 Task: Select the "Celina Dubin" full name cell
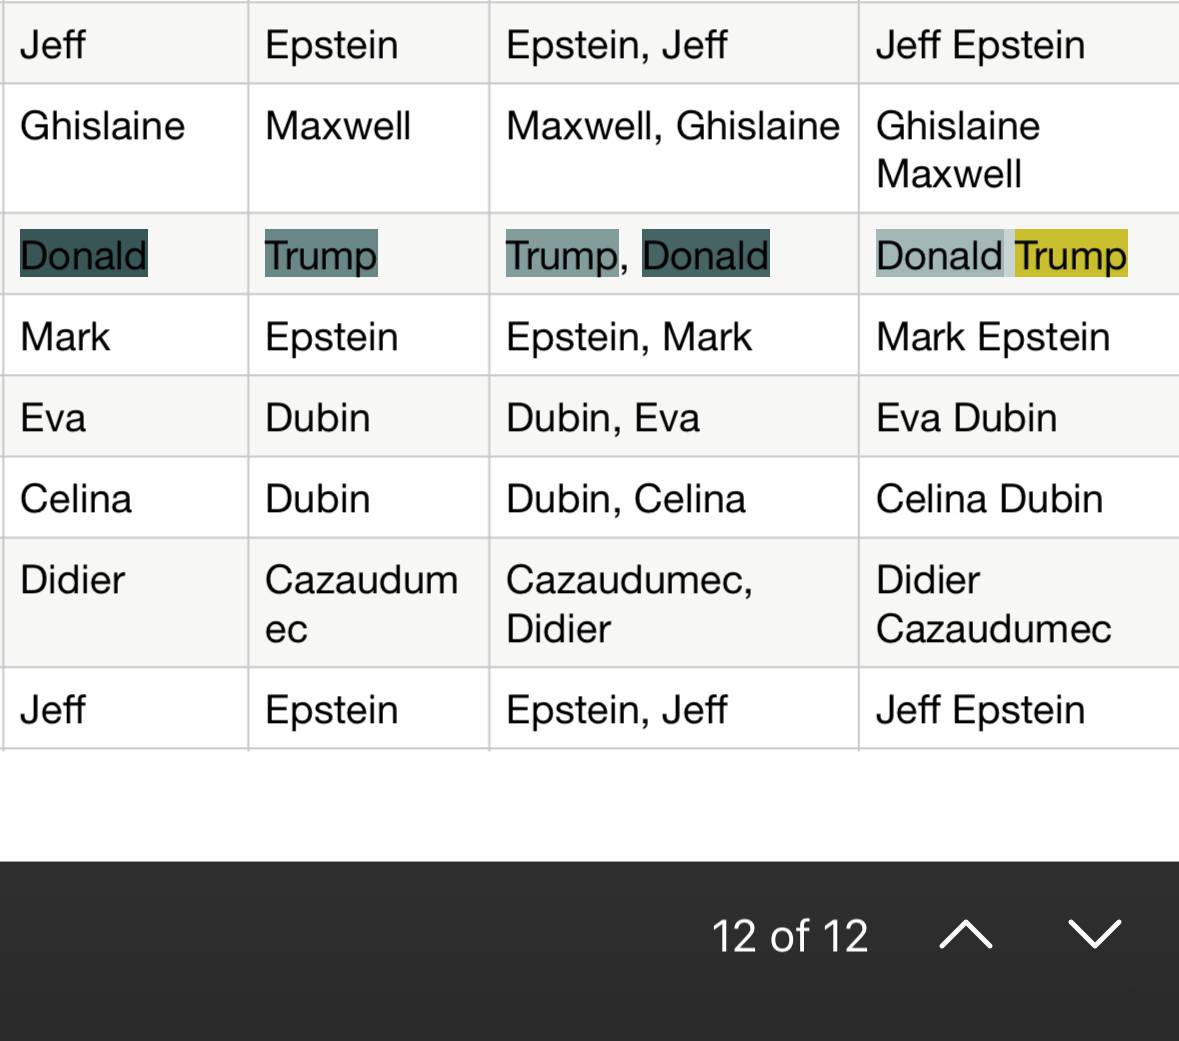click(x=989, y=499)
